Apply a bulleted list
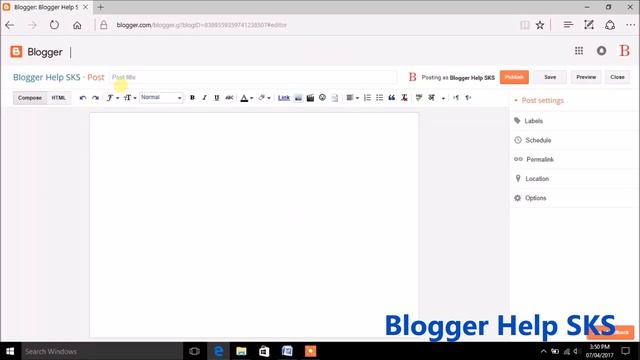Screen dimensions: 640x360 (380, 98)
